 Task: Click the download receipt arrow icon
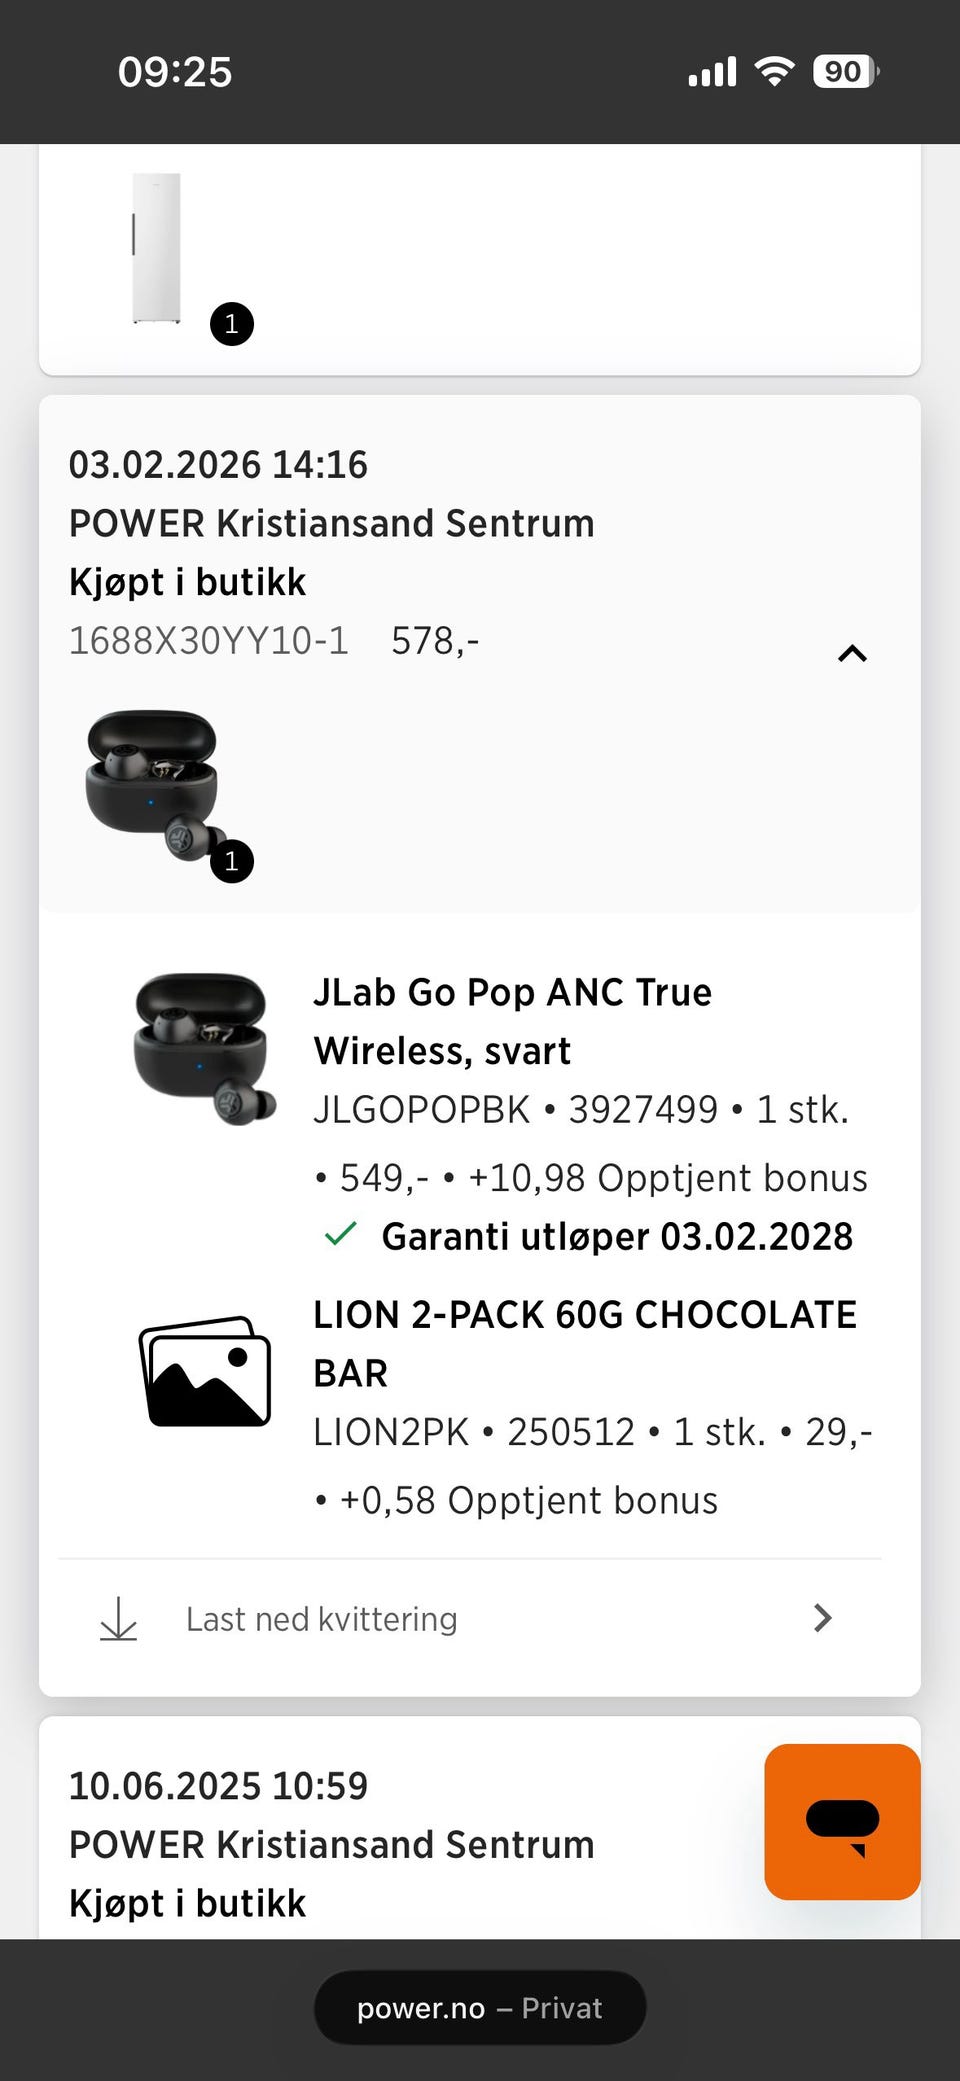119,1618
